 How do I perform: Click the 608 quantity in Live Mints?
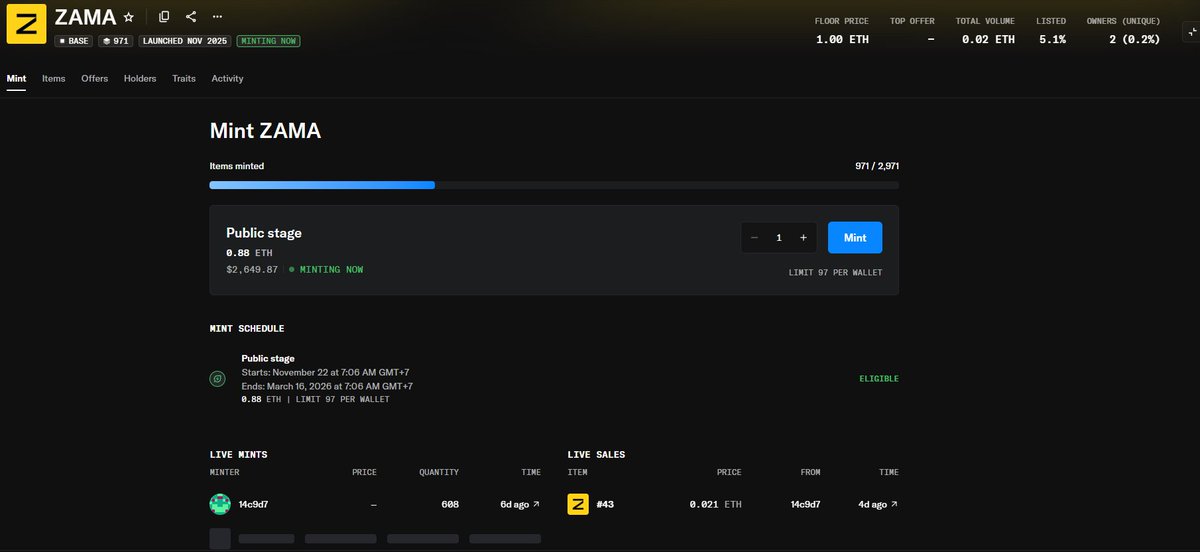click(450, 505)
